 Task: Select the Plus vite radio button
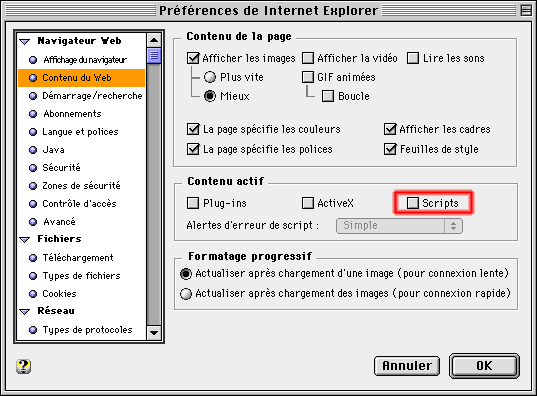(x=210, y=77)
